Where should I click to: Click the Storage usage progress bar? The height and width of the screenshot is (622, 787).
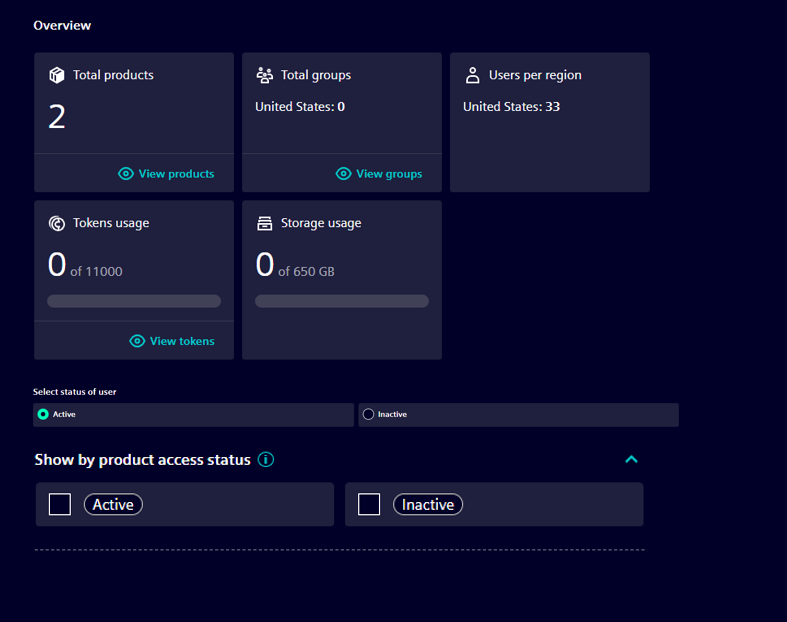pos(342,301)
